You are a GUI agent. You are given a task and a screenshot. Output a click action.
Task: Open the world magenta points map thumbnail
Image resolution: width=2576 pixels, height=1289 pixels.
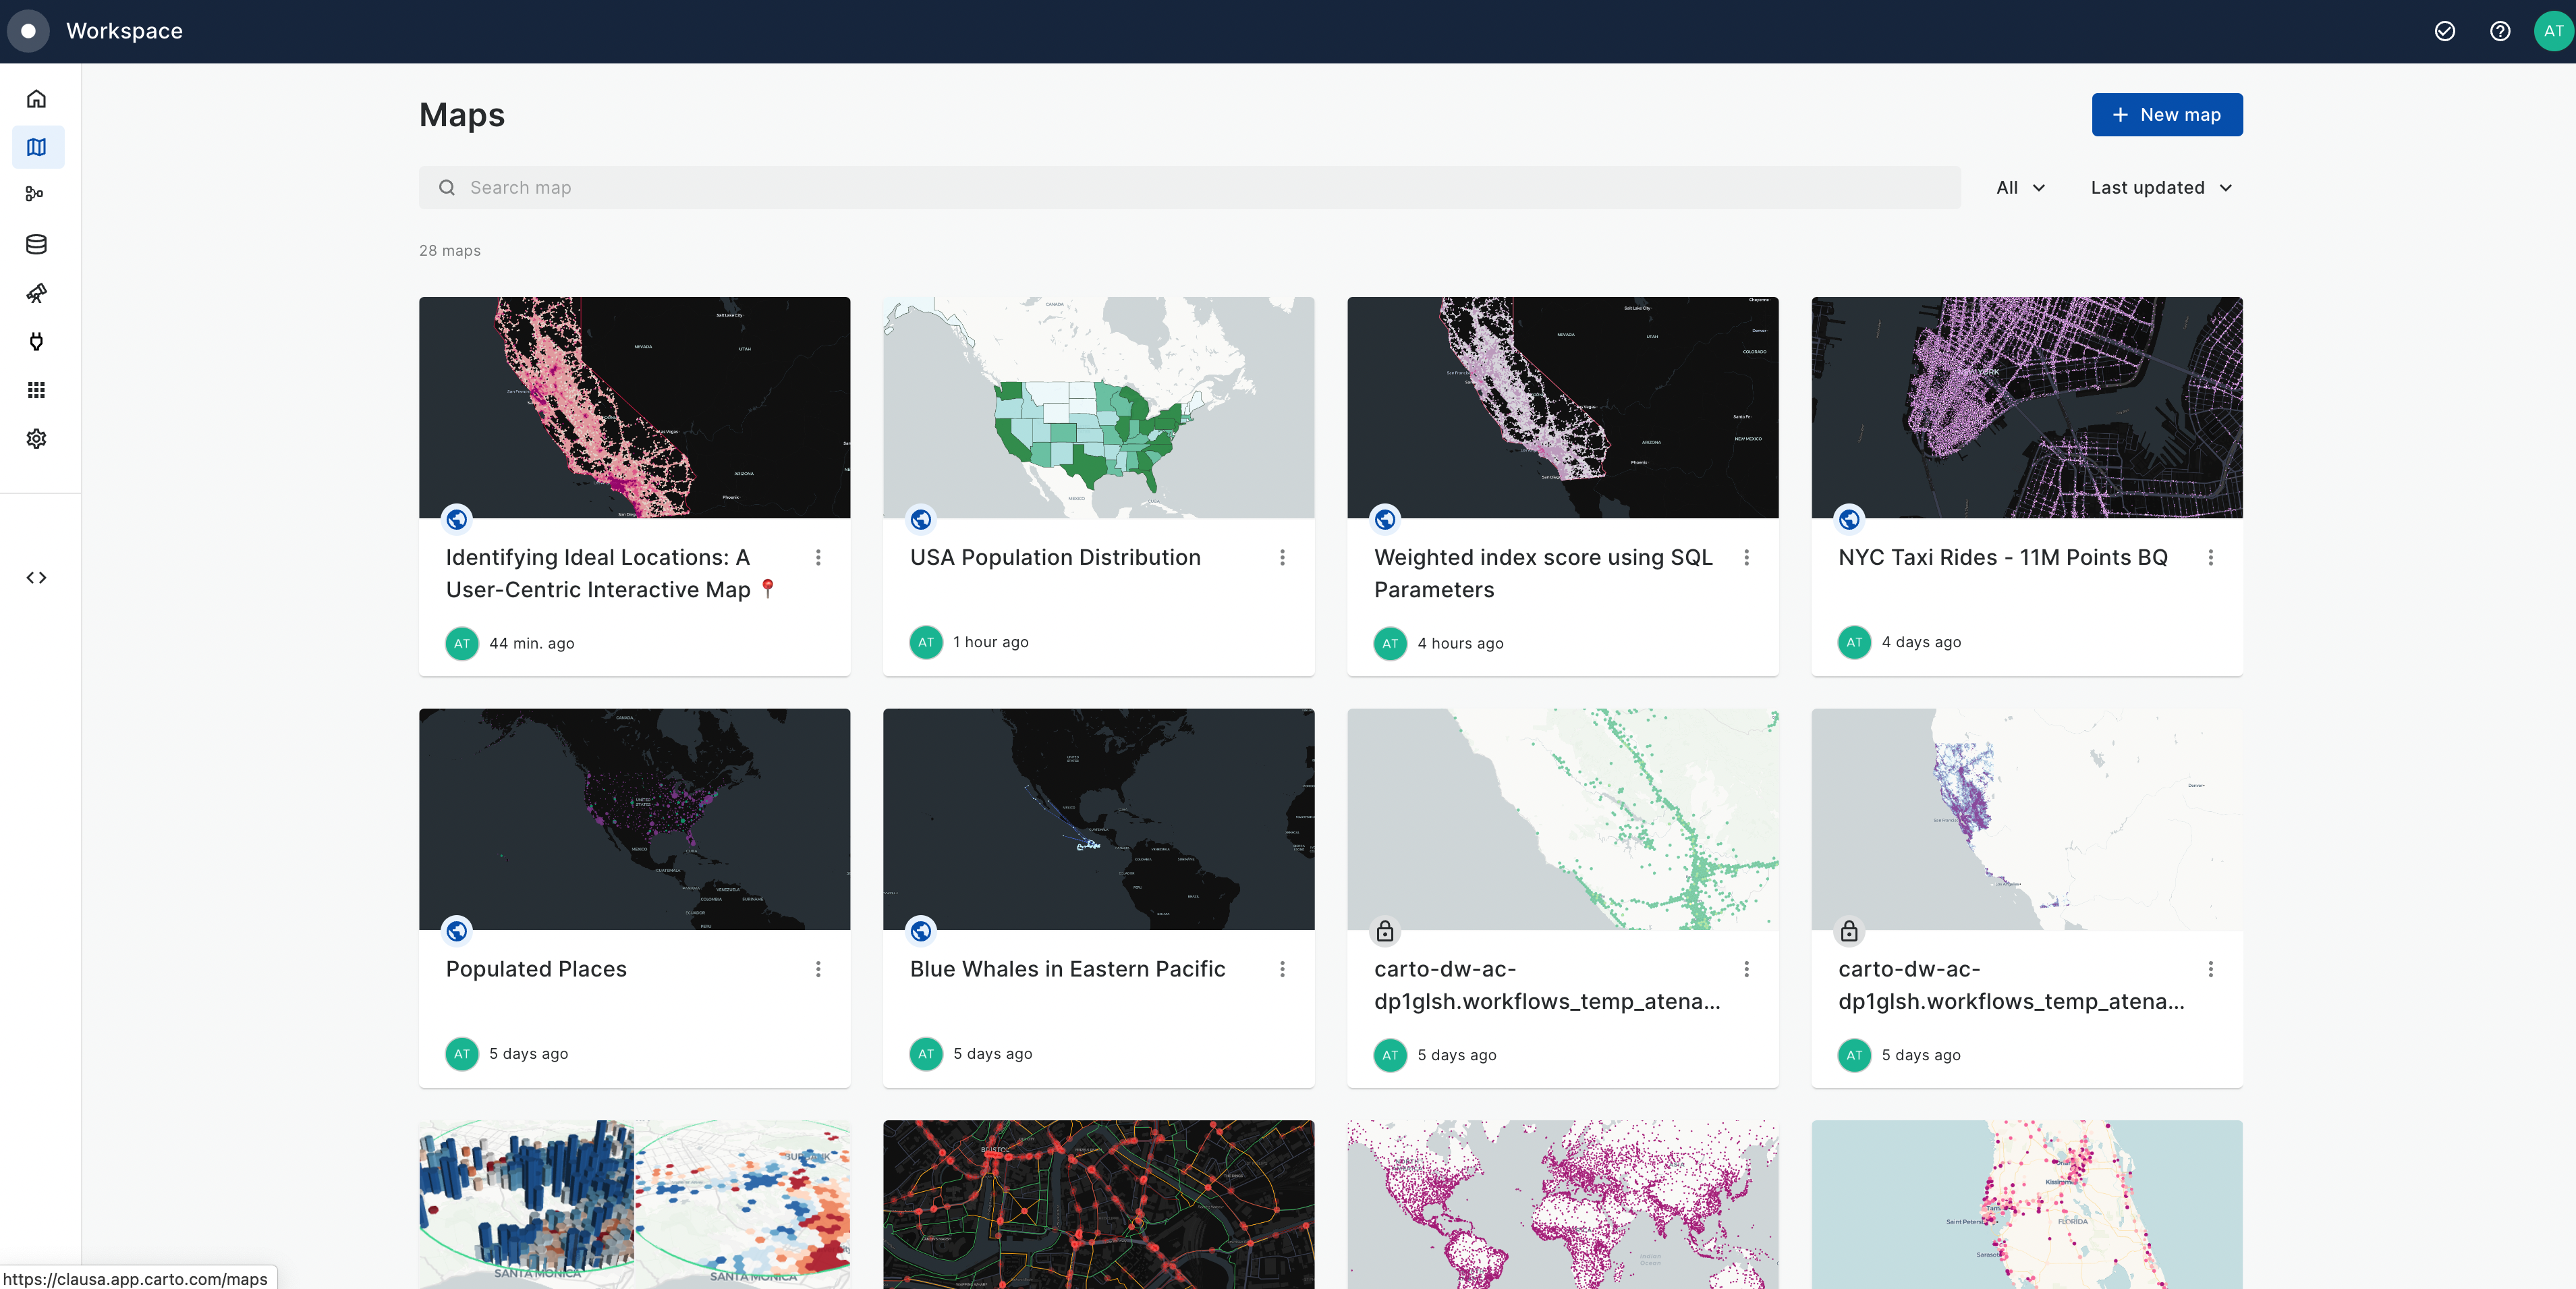1562,1204
